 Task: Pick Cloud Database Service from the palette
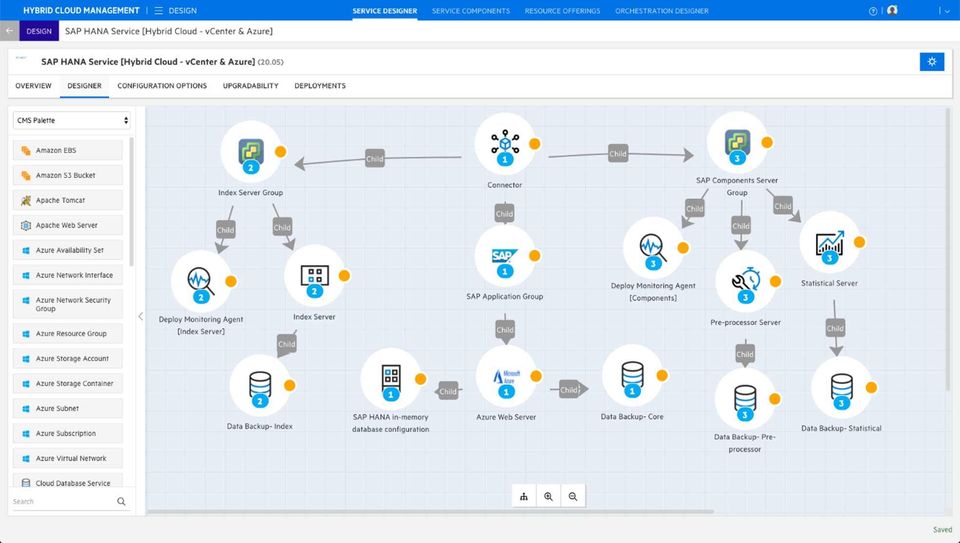tap(67, 481)
